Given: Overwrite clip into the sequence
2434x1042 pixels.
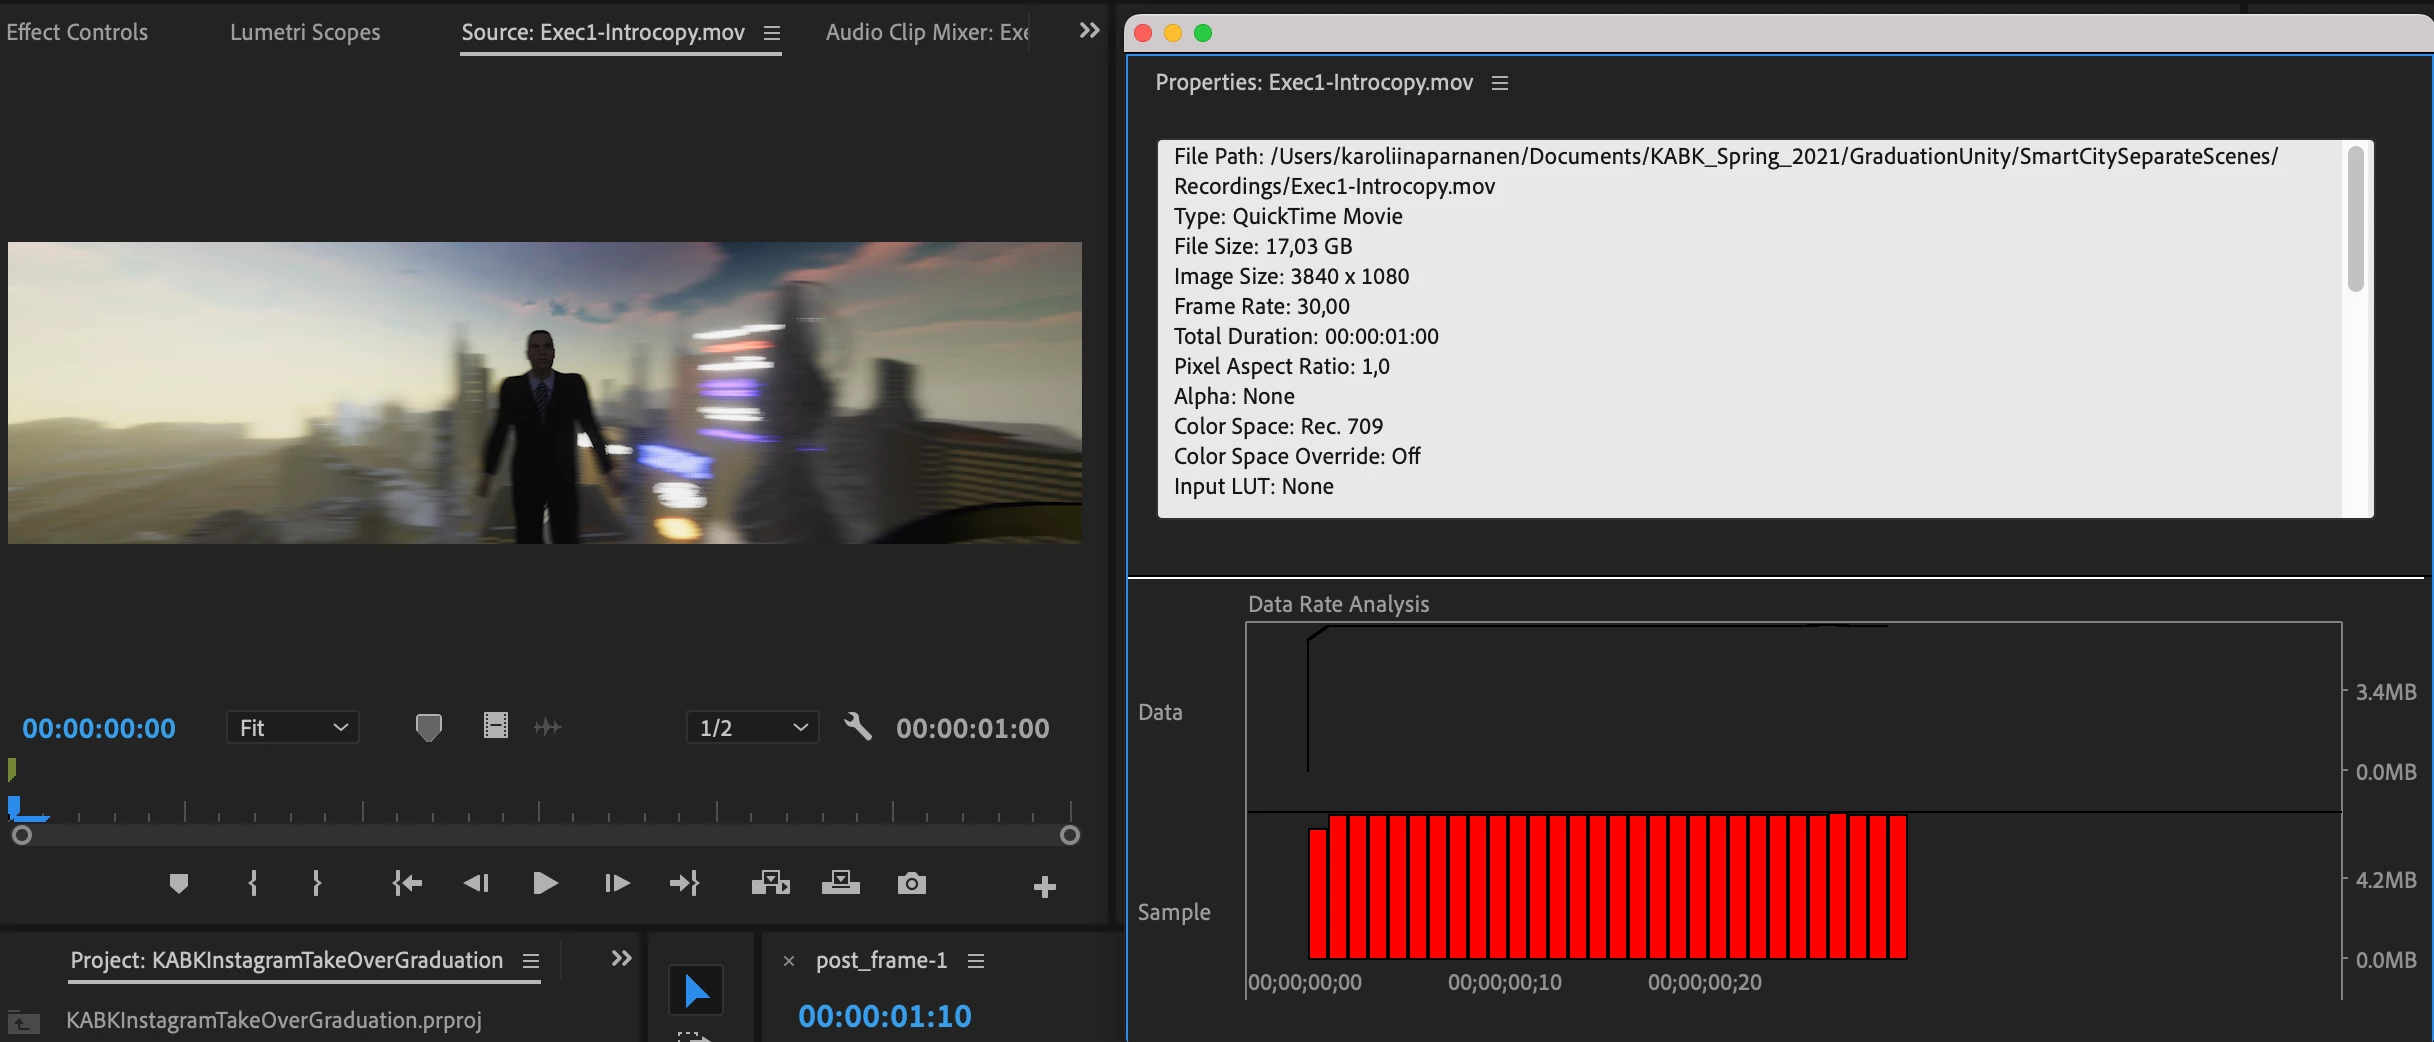Looking at the screenshot, I should [841, 884].
